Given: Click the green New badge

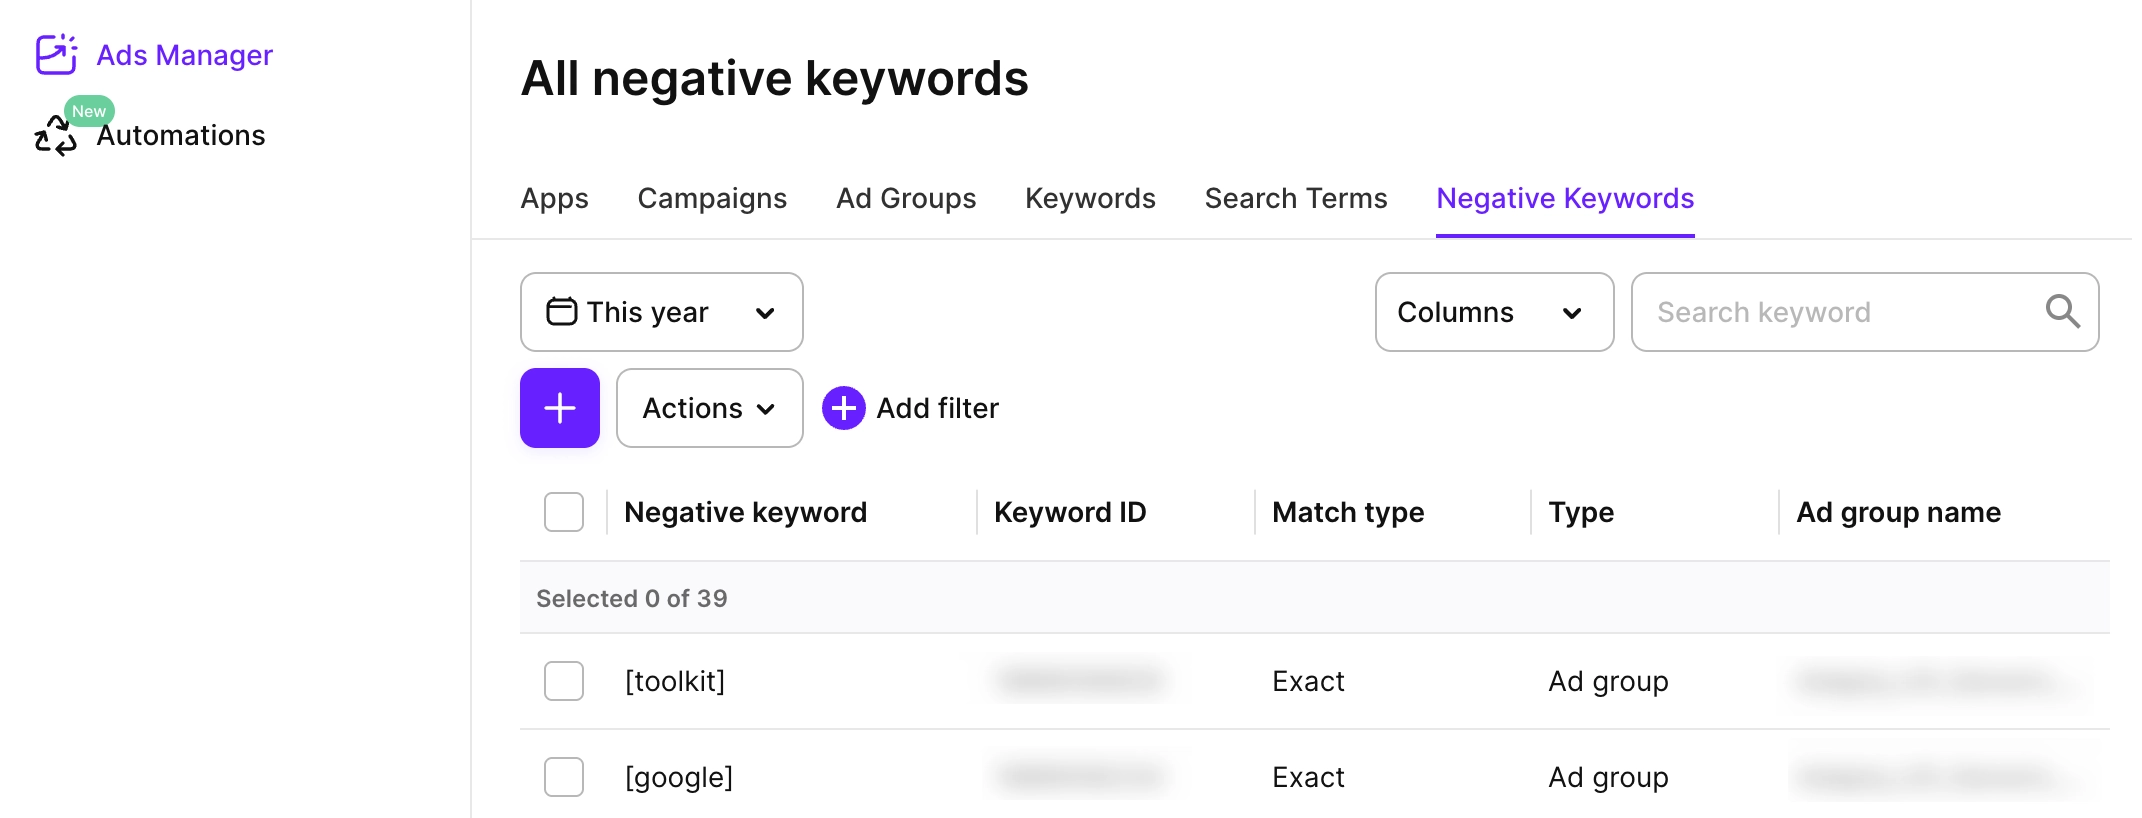Looking at the screenshot, I should coord(89,111).
